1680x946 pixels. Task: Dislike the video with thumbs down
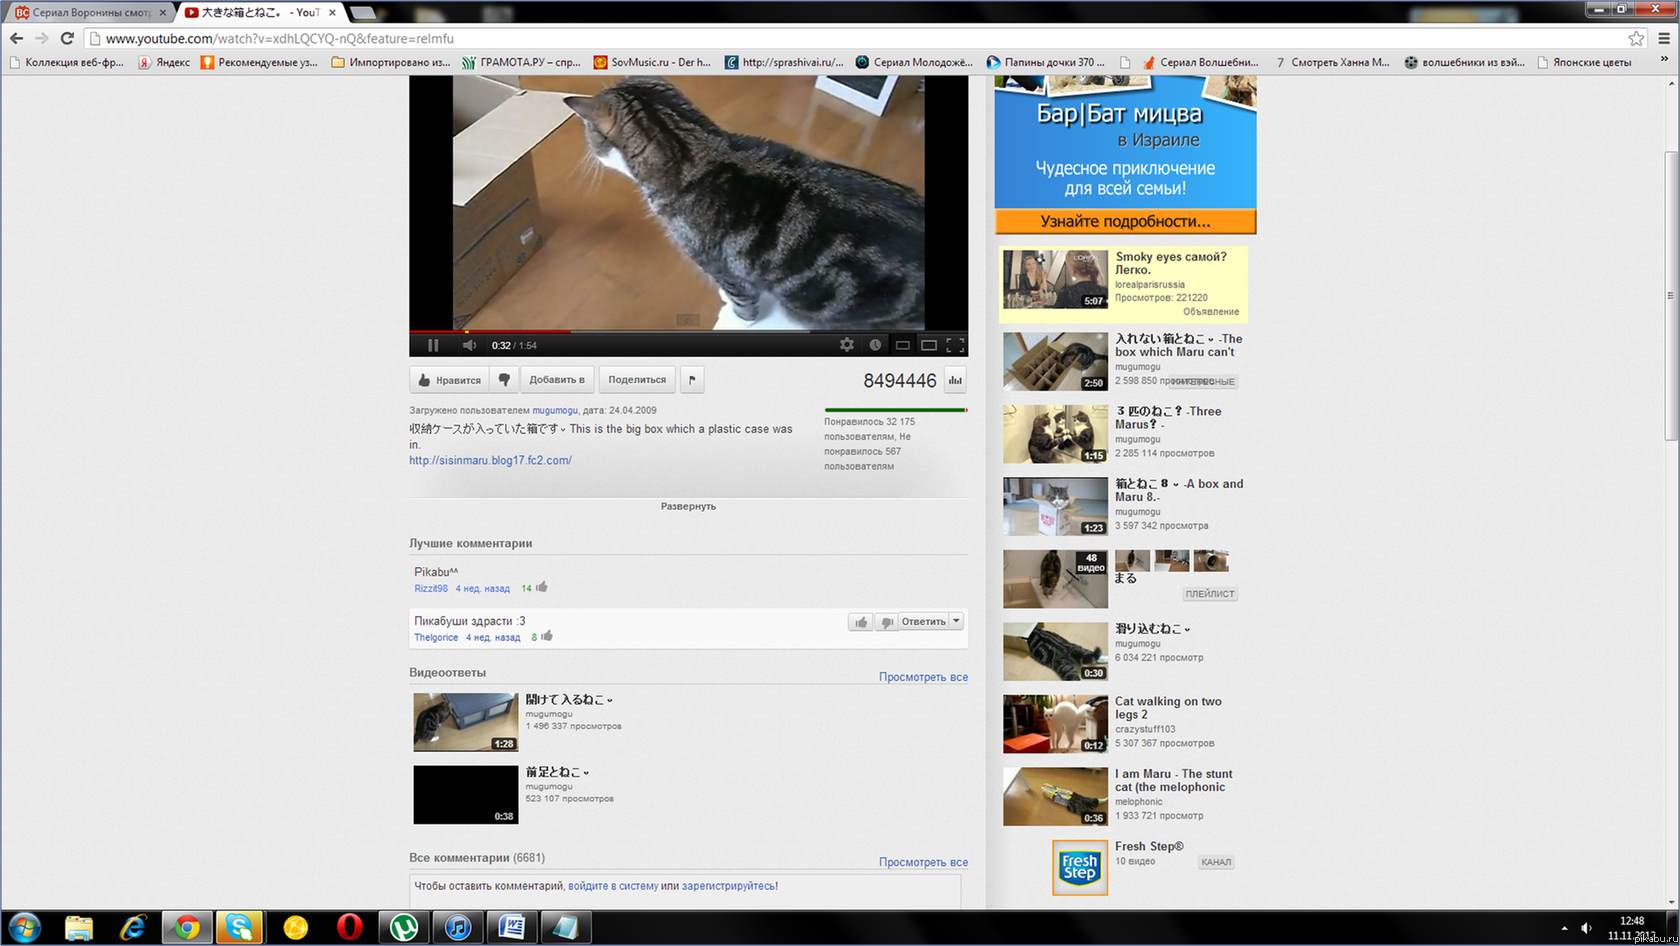[504, 380]
